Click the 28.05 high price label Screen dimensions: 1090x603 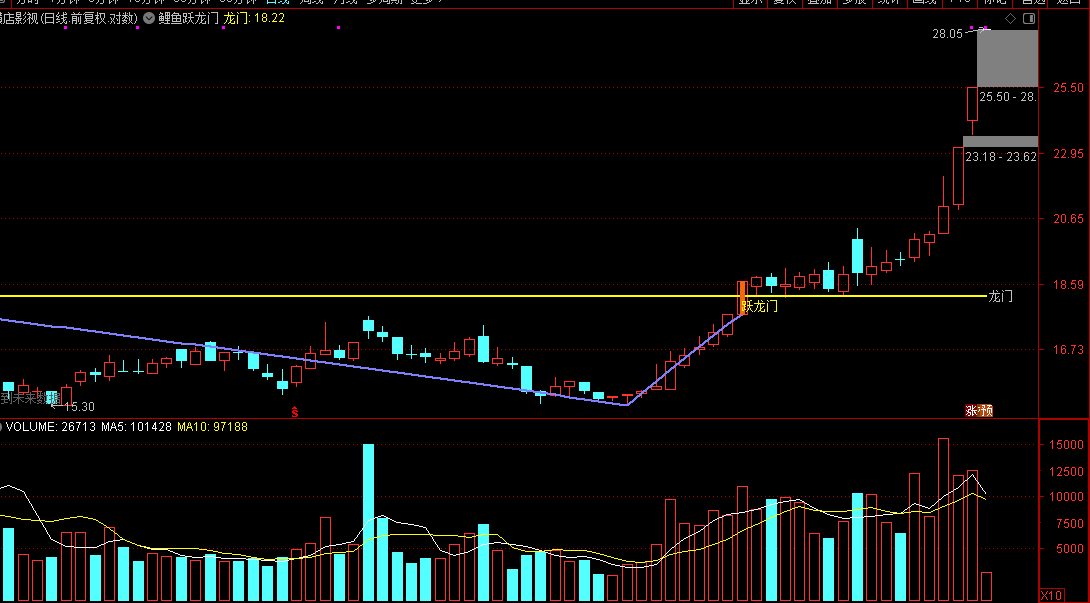(947, 33)
